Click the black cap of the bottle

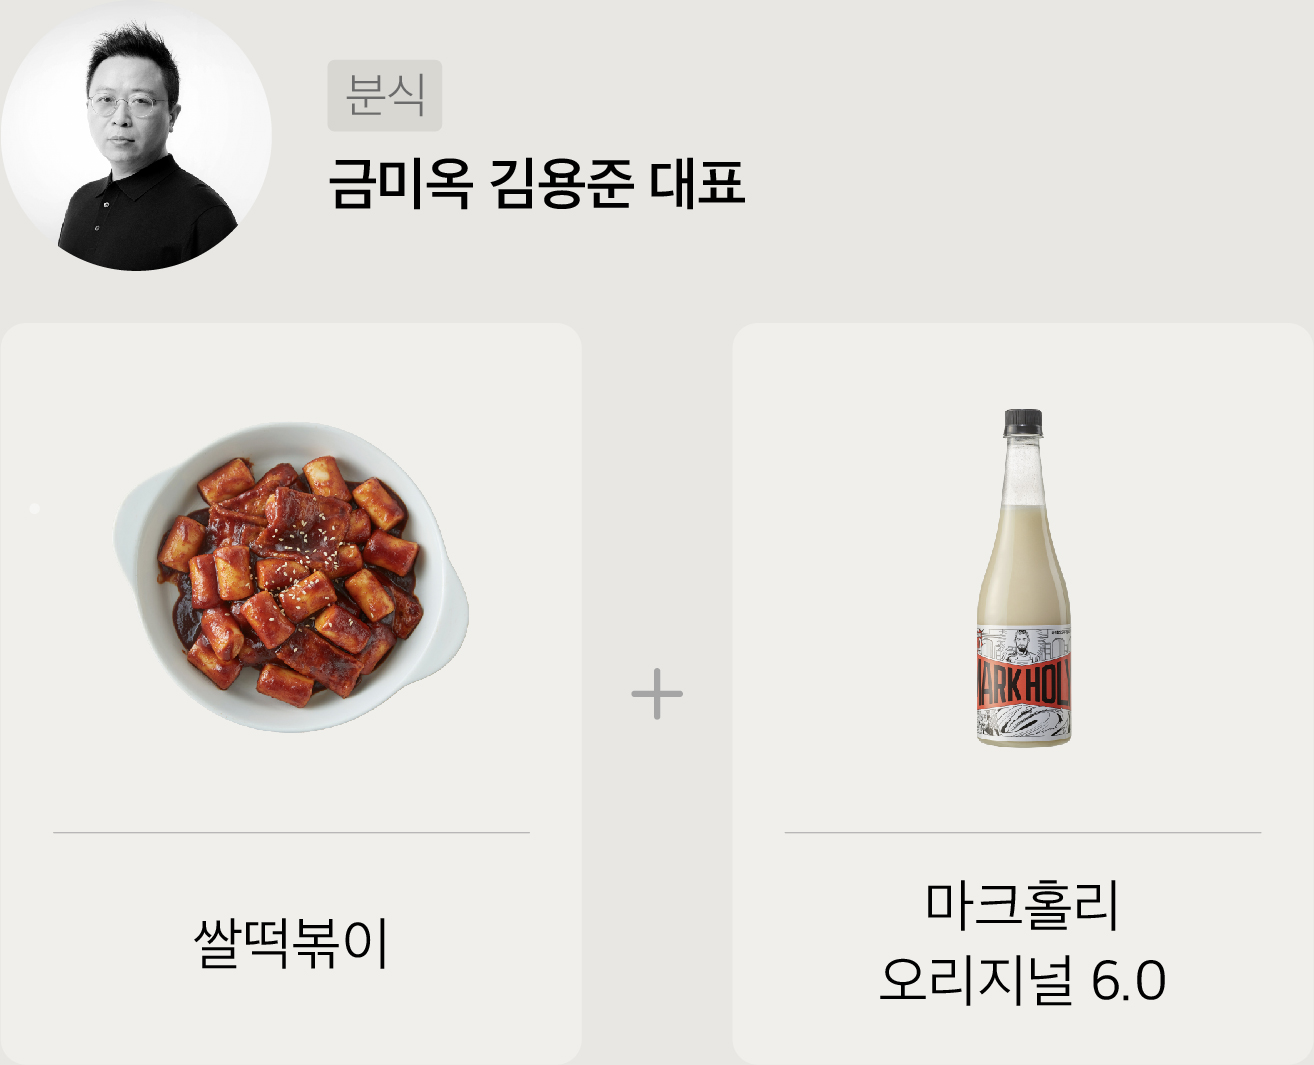[x=1023, y=421]
